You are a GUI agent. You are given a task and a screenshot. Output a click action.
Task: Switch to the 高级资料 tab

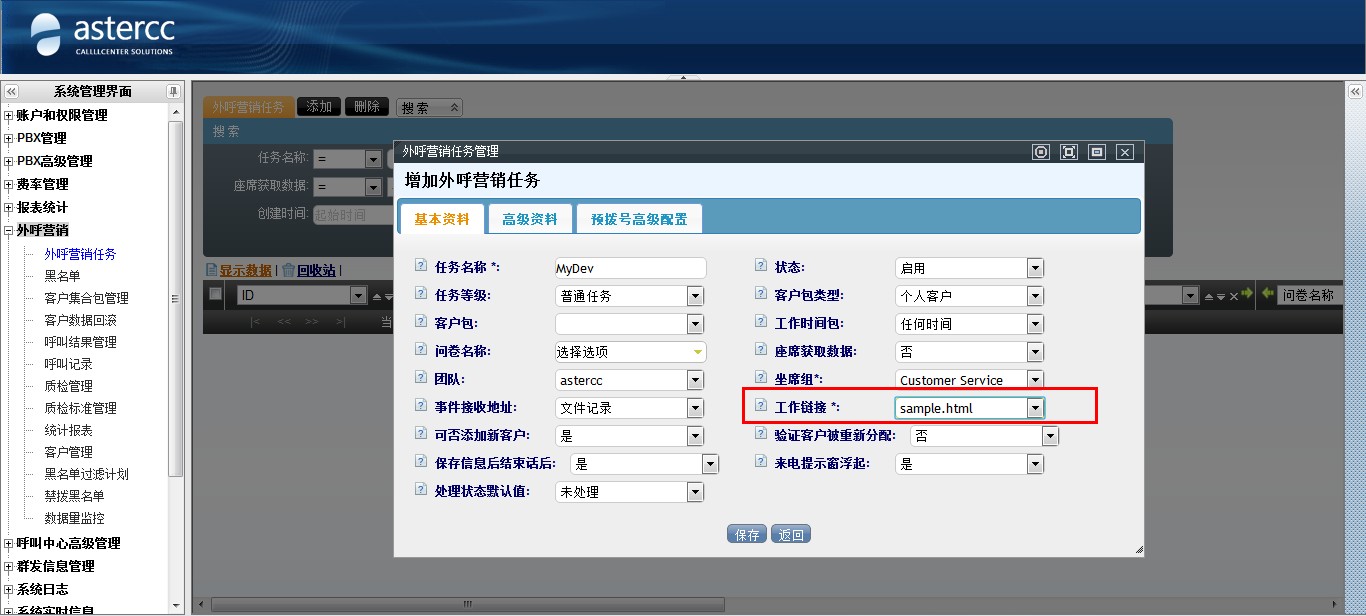[x=530, y=219]
